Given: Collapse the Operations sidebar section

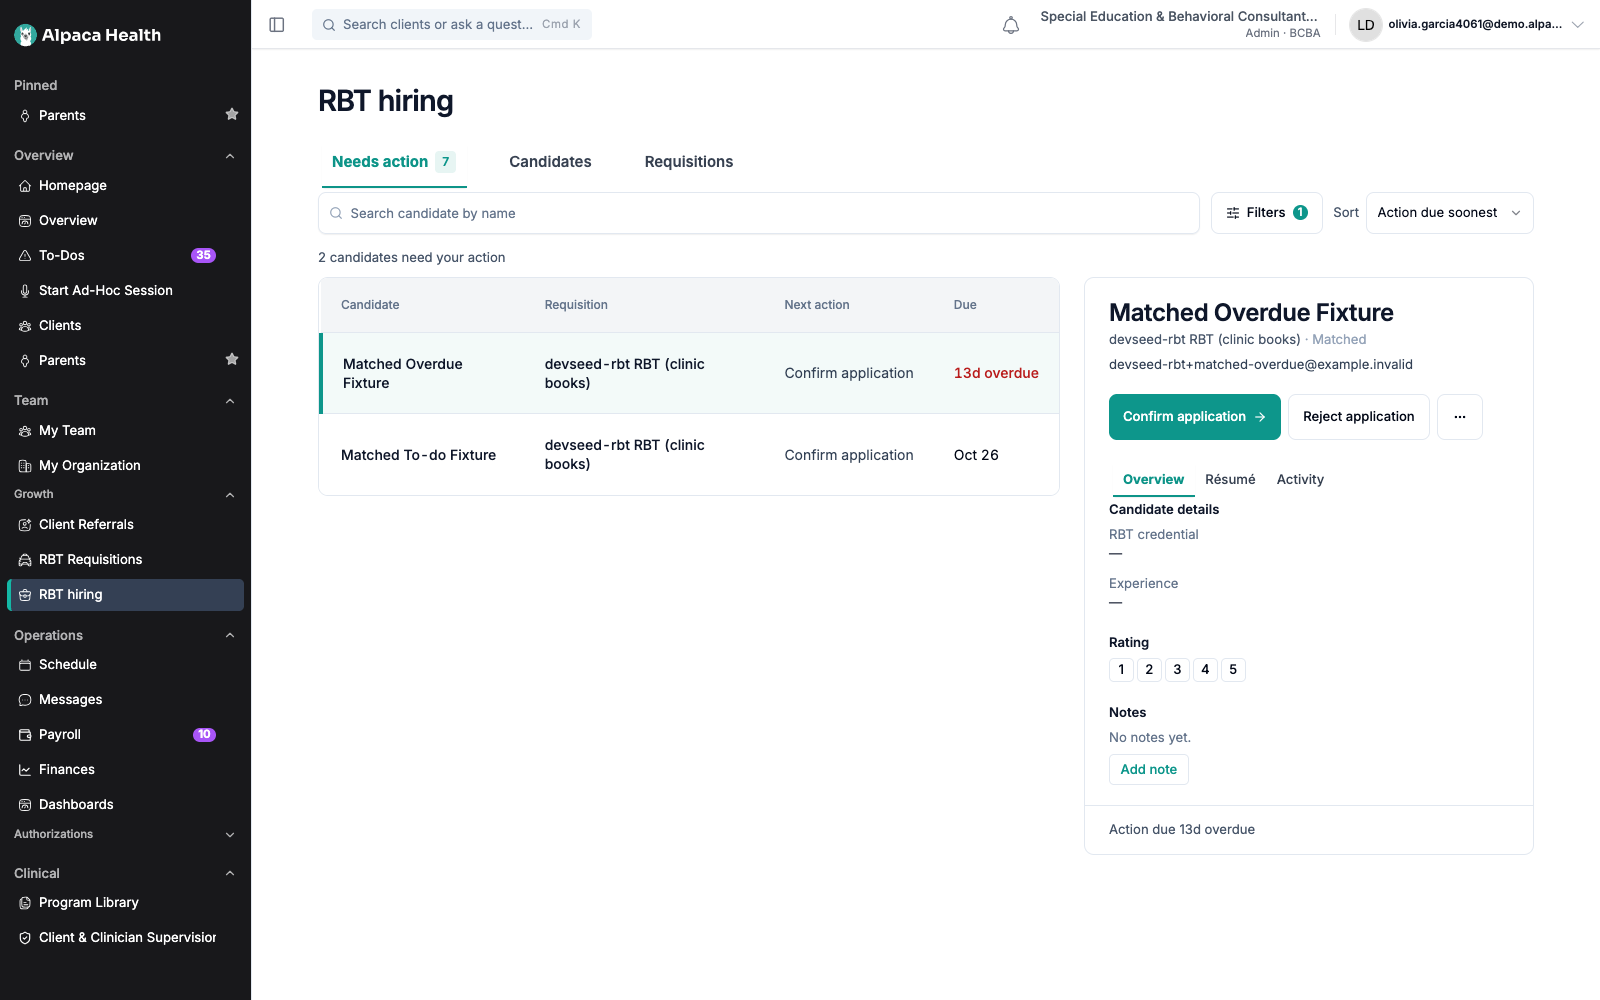Looking at the screenshot, I should [230, 635].
